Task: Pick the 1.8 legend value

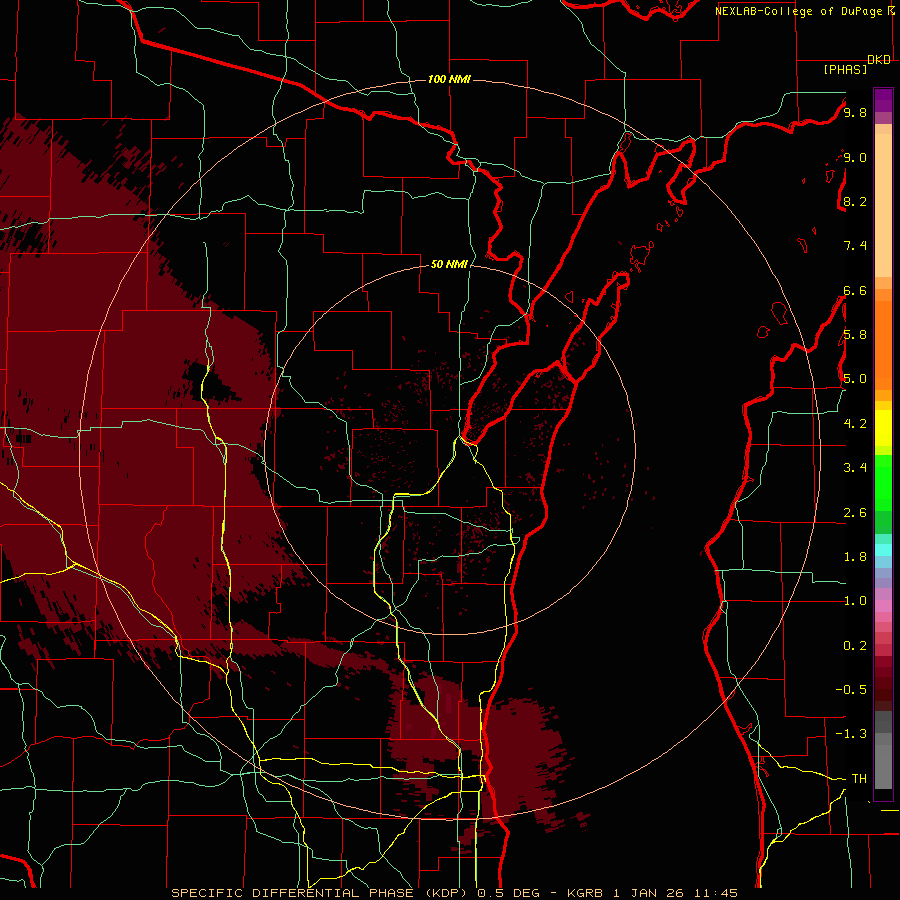Action: pyautogui.click(x=855, y=557)
